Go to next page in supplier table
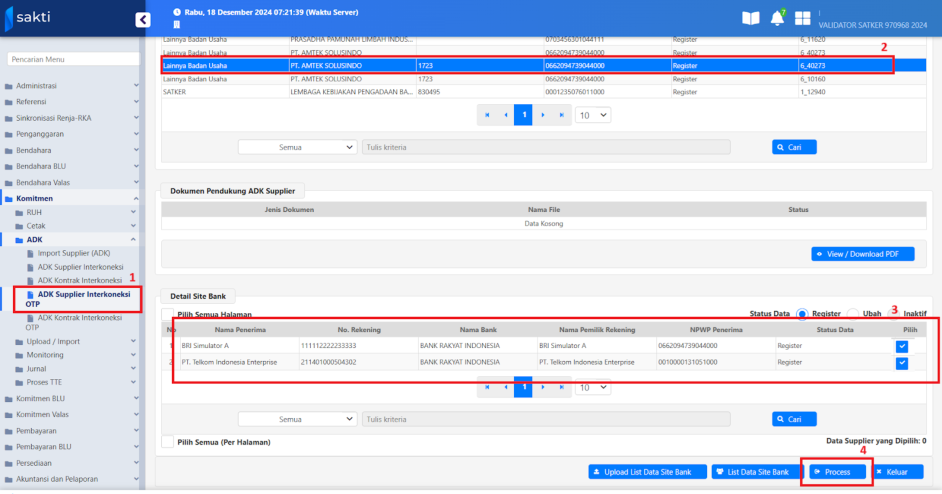The height and width of the screenshot is (494, 942). pyautogui.click(x=541, y=115)
